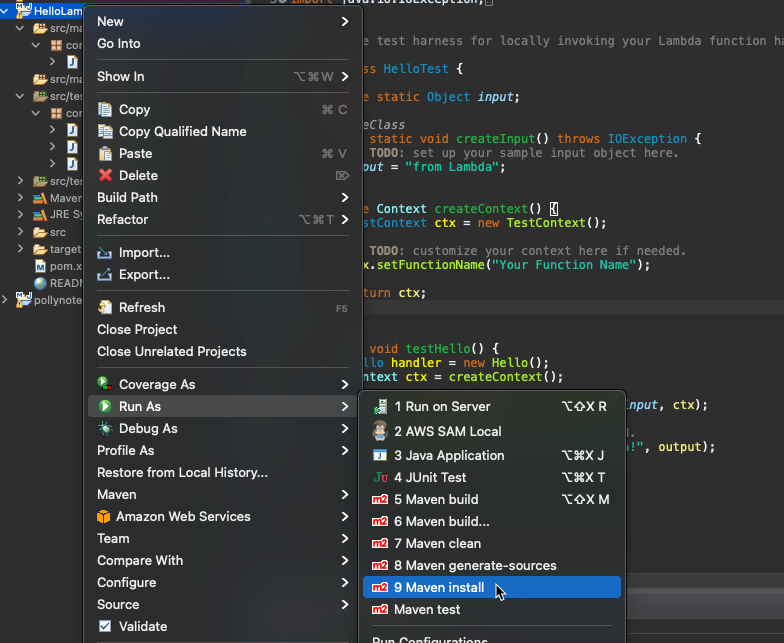This screenshot has width=784, height=643.
Task: Click HelloTest class name in editor
Action: [416, 68]
